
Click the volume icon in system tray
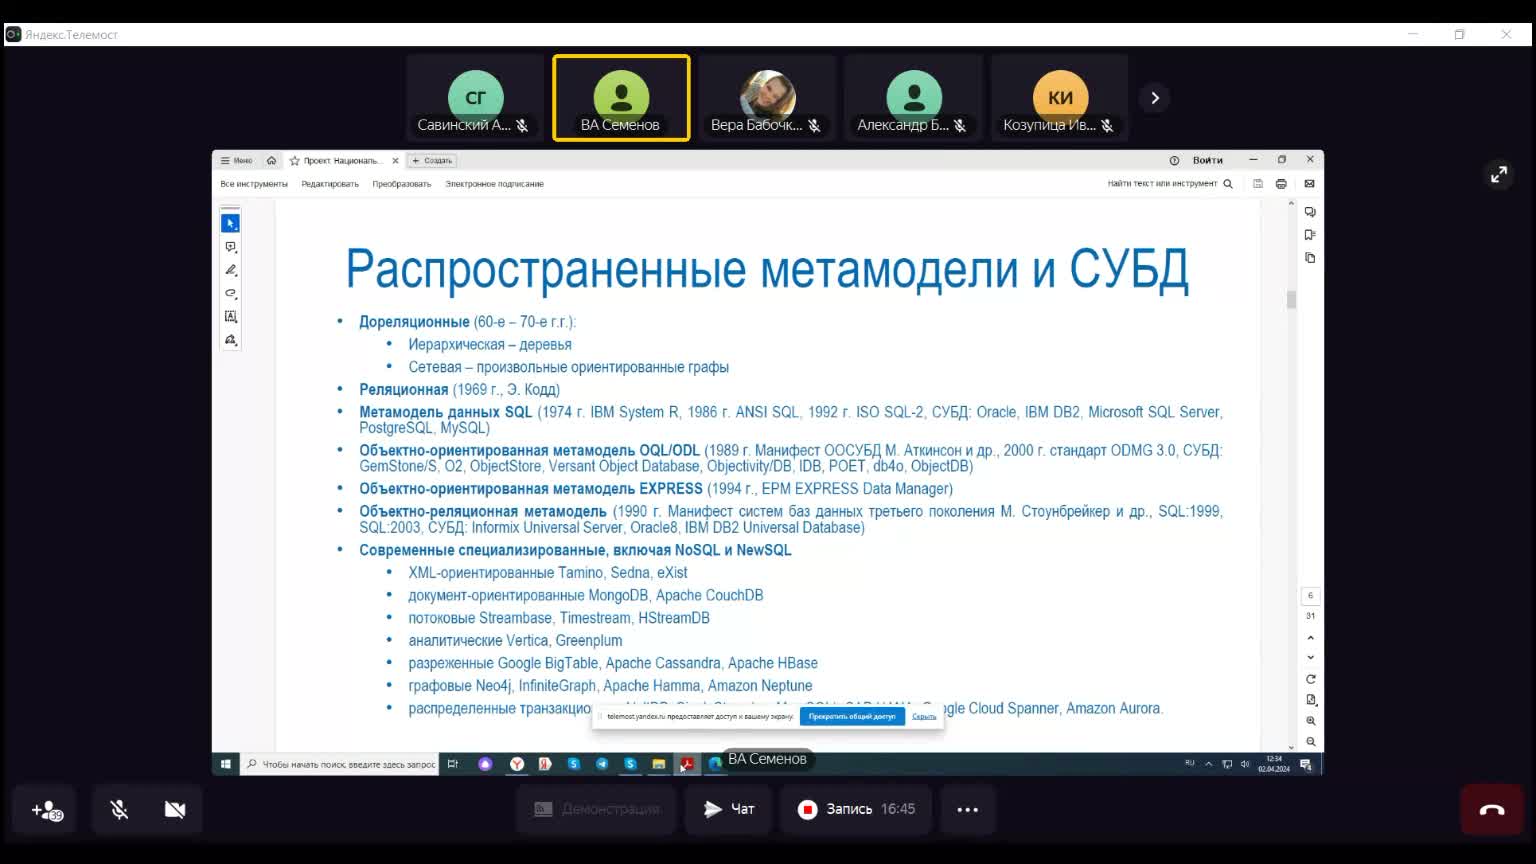click(x=1245, y=764)
